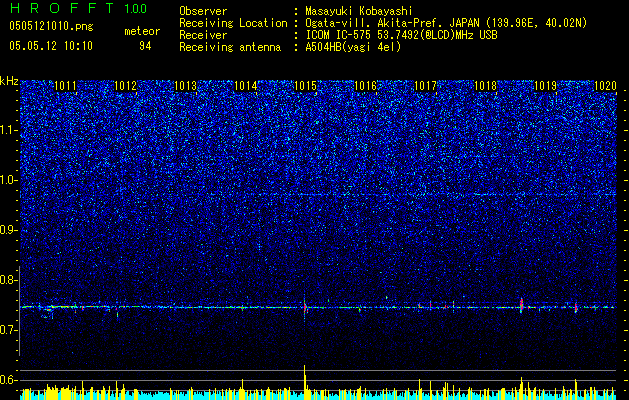Image resolution: width=629 pixels, height=400 pixels.
Task: Click the Receiving Location label
Action: click(233, 23)
